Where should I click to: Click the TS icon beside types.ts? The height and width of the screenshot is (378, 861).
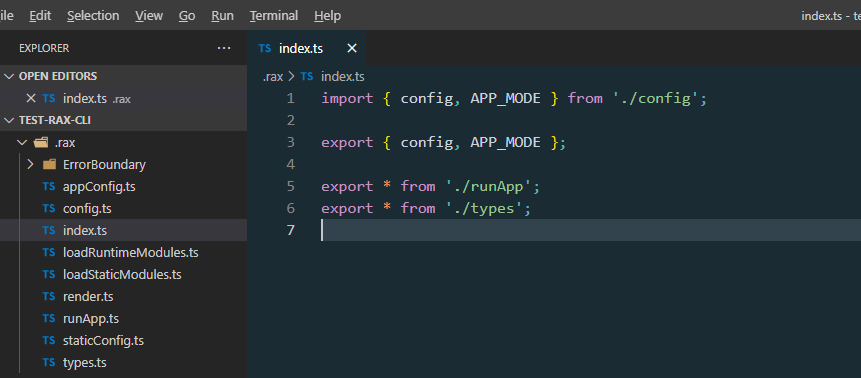coord(49,363)
